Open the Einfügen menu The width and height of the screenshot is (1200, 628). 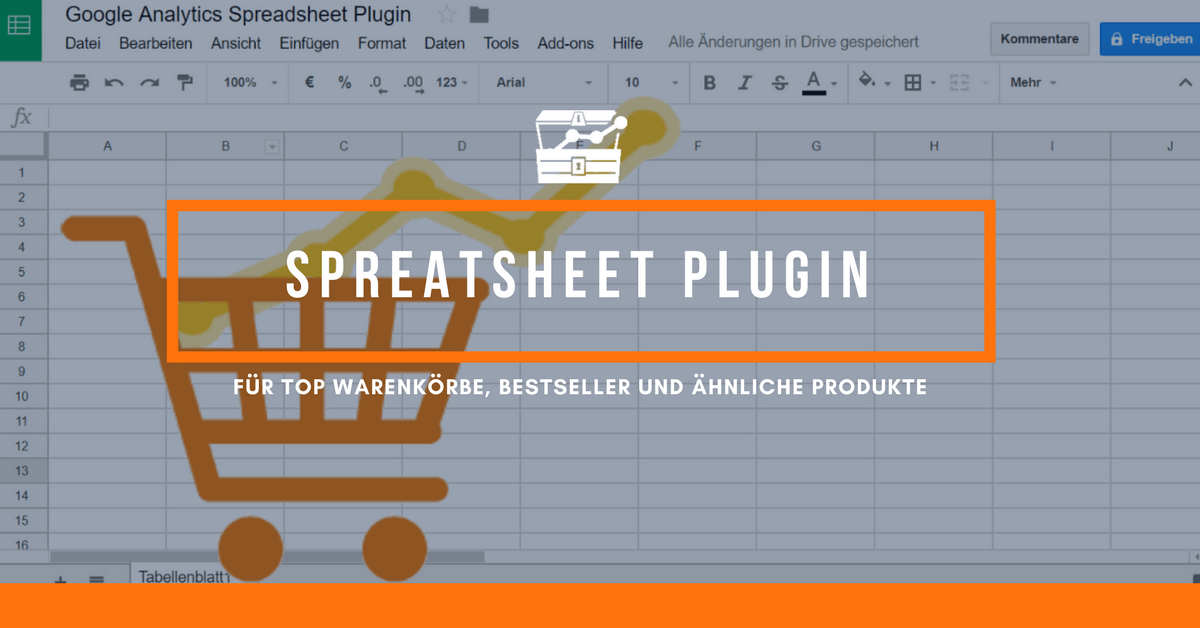309,43
